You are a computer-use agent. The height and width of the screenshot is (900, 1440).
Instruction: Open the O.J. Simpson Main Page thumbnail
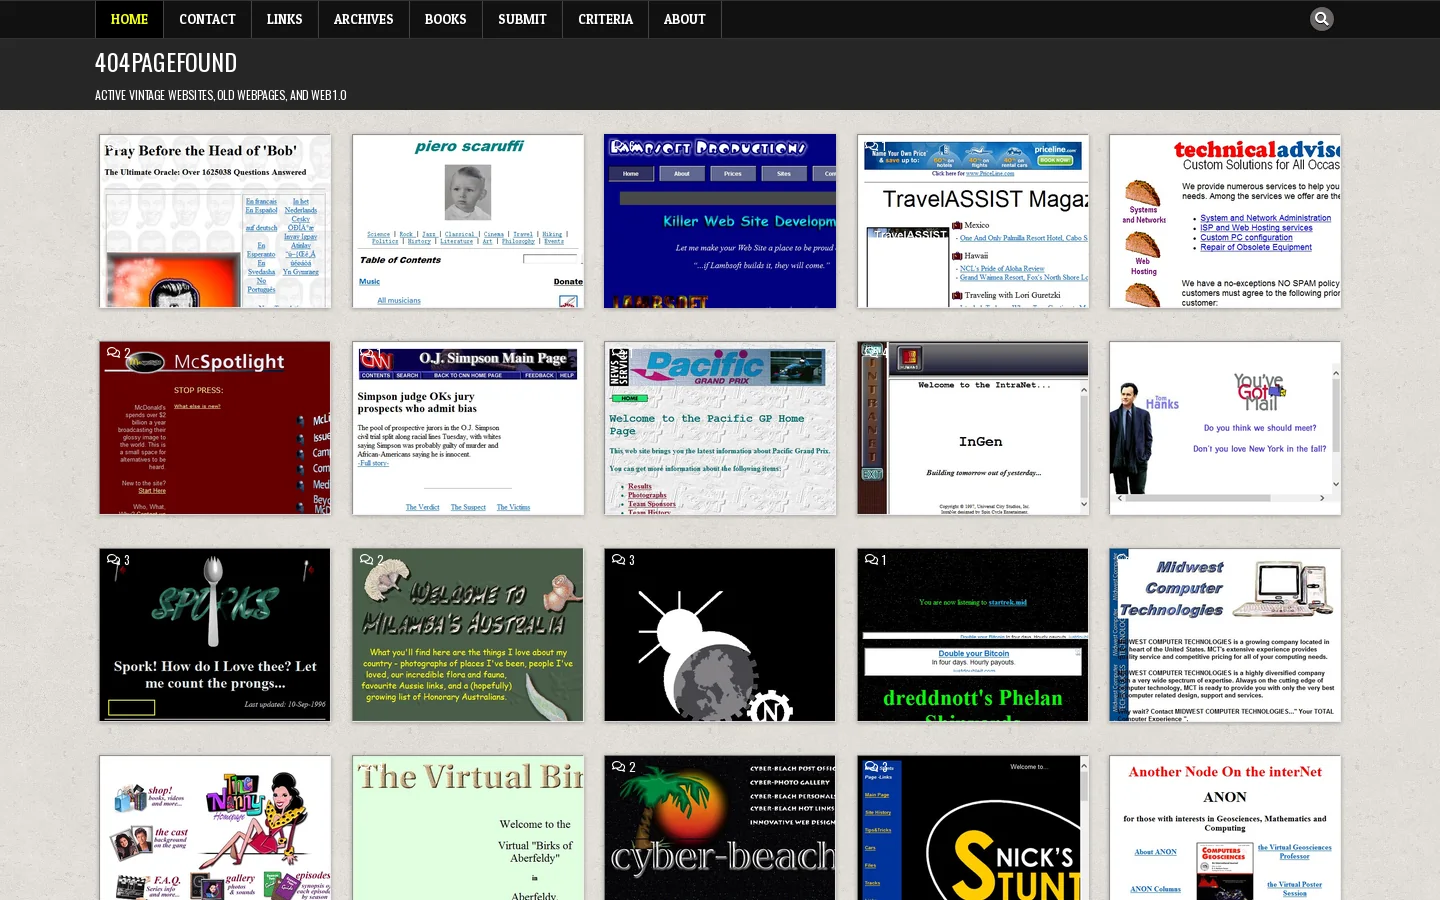tap(468, 428)
